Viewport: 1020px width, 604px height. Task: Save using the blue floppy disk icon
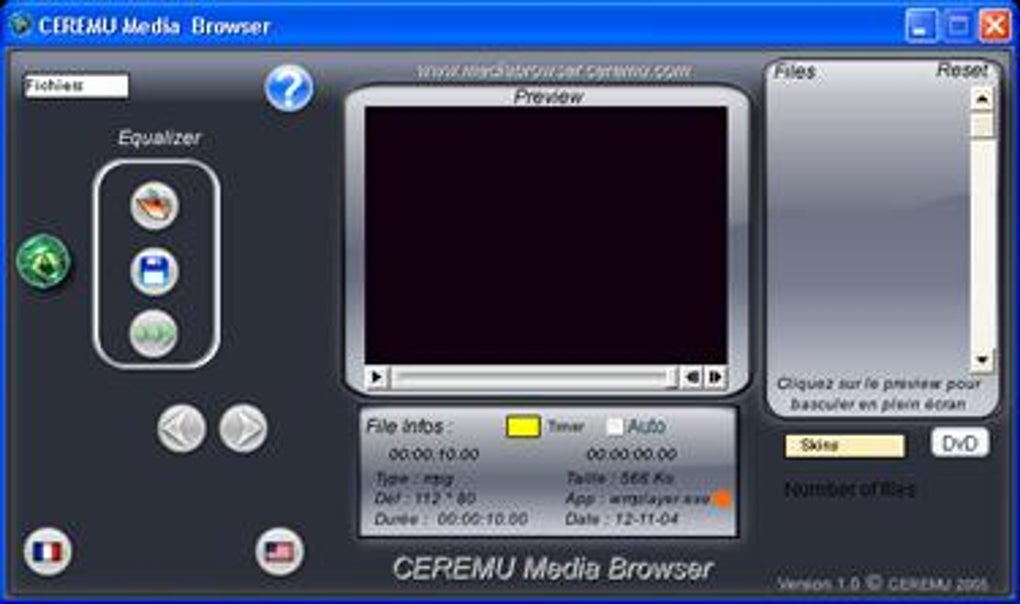pyautogui.click(x=154, y=271)
